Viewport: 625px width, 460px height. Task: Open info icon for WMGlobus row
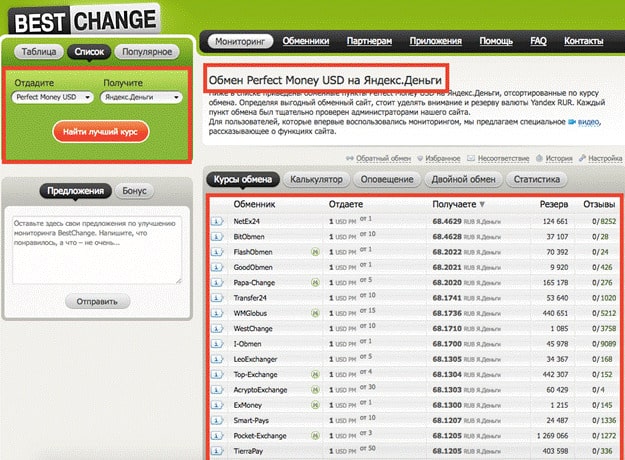point(217,313)
